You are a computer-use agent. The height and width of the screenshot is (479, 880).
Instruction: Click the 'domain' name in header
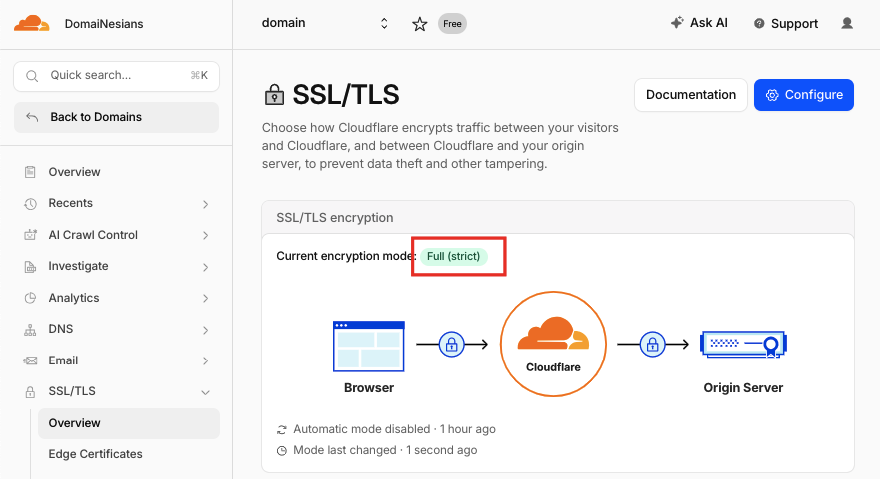click(283, 23)
